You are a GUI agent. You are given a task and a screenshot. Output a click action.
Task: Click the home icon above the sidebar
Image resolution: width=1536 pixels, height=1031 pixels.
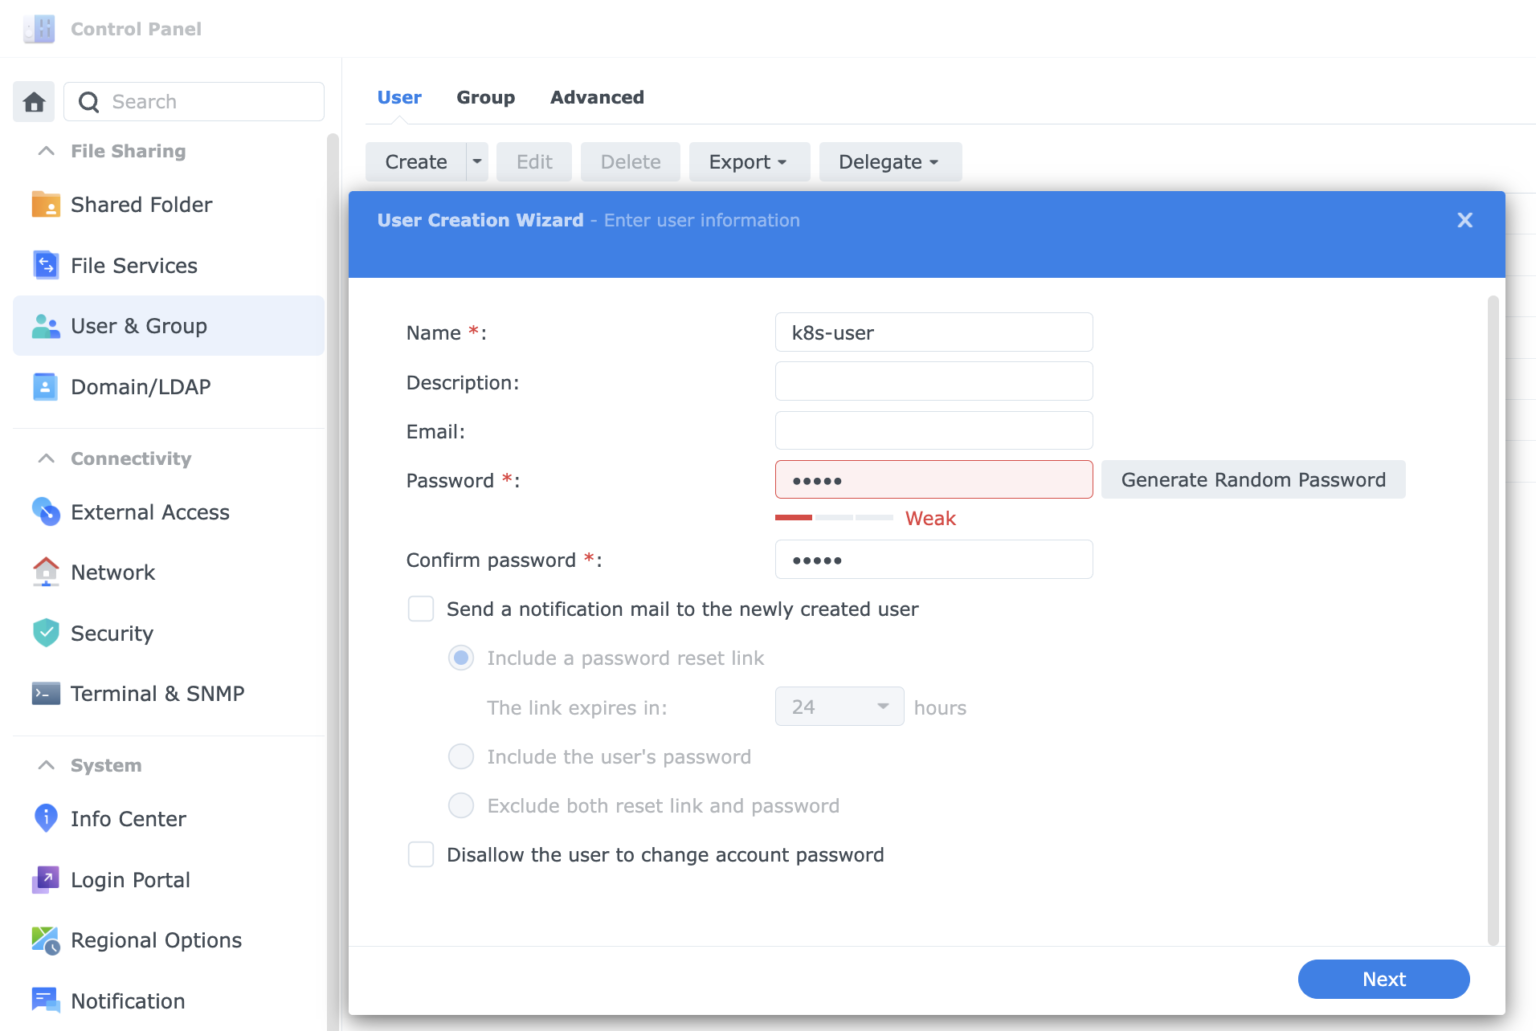[x=33, y=101]
